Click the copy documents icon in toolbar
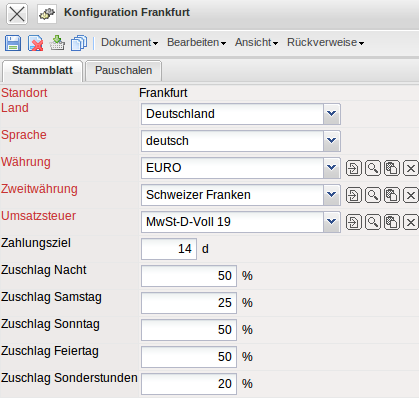The width and height of the screenshot is (419, 399). click(79, 43)
